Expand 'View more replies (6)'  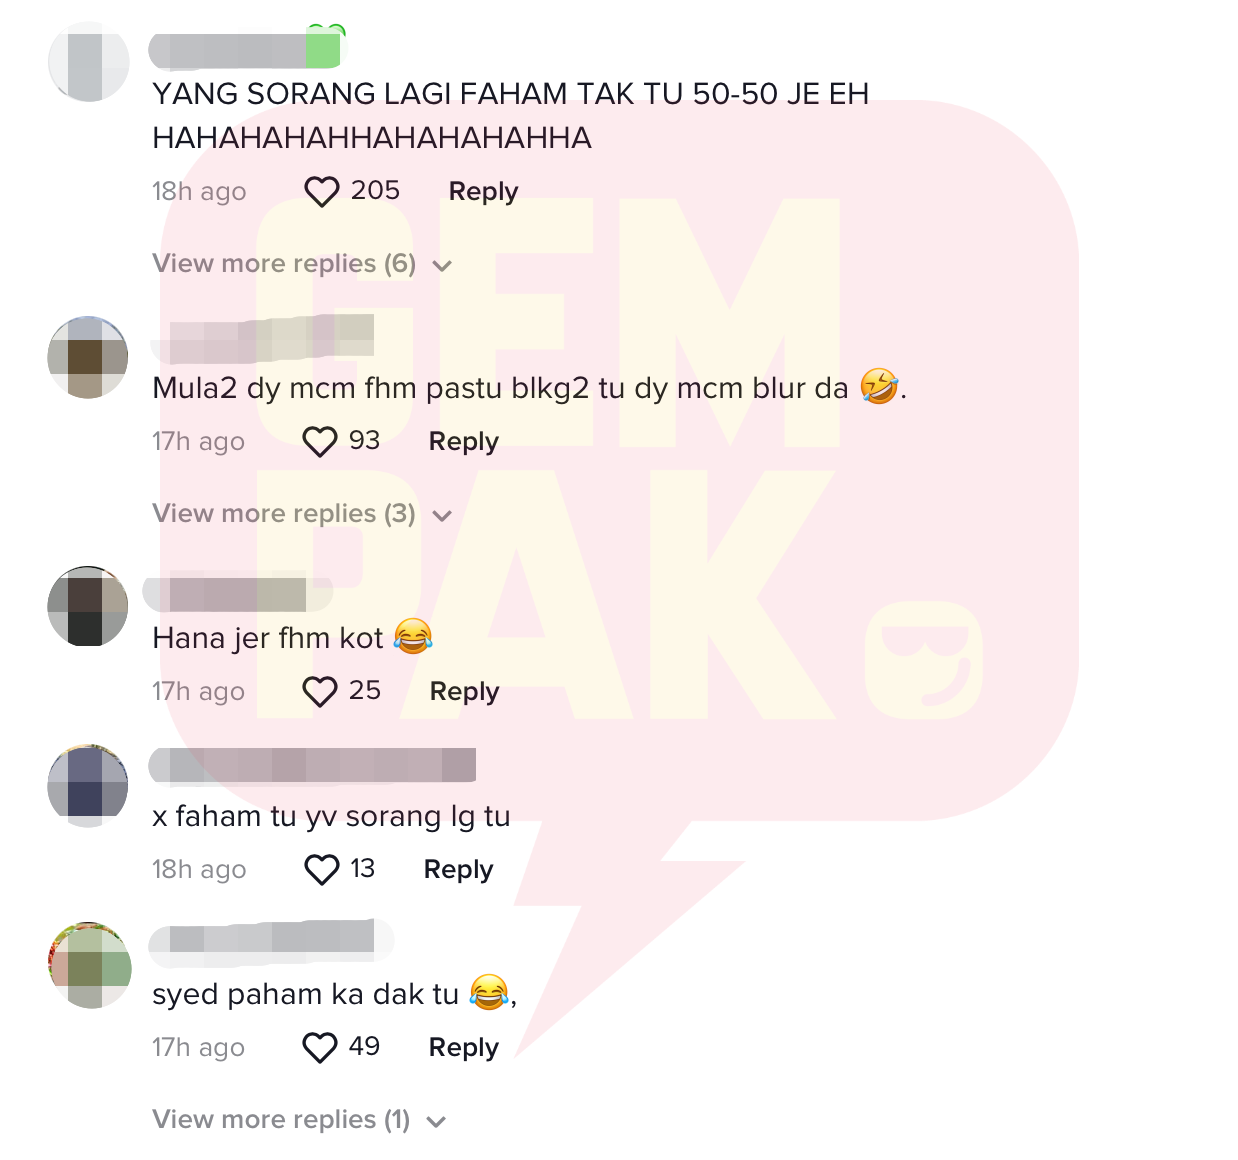pyautogui.click(x=302, y=264)
